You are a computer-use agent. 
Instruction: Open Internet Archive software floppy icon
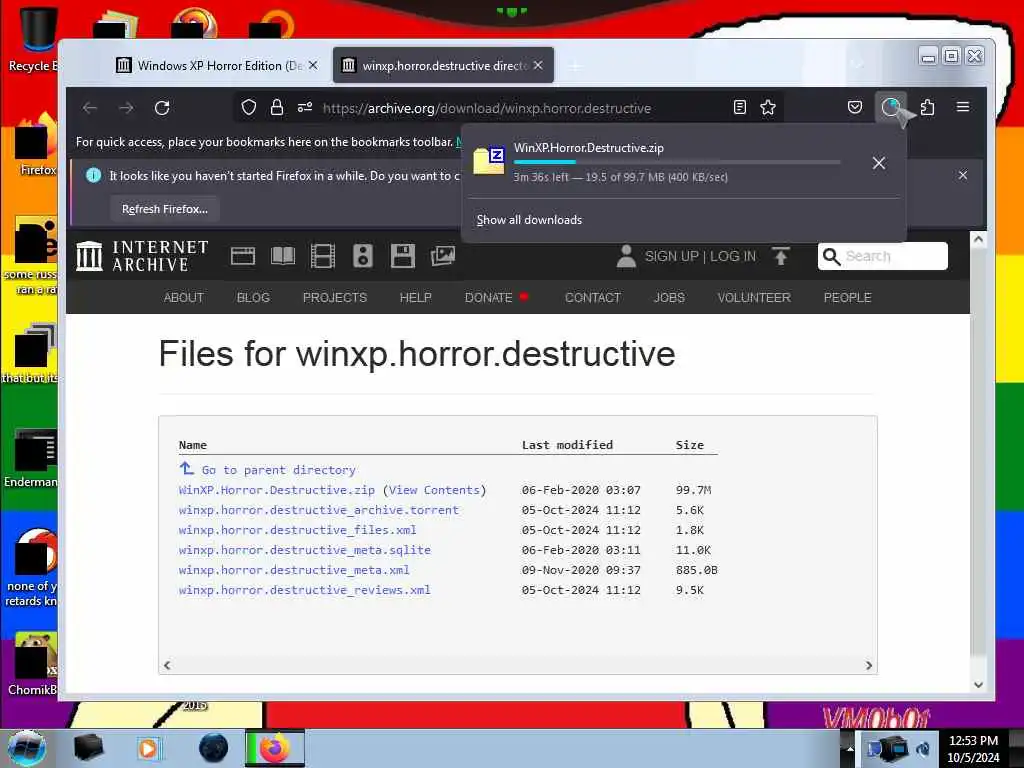(403, 256)
